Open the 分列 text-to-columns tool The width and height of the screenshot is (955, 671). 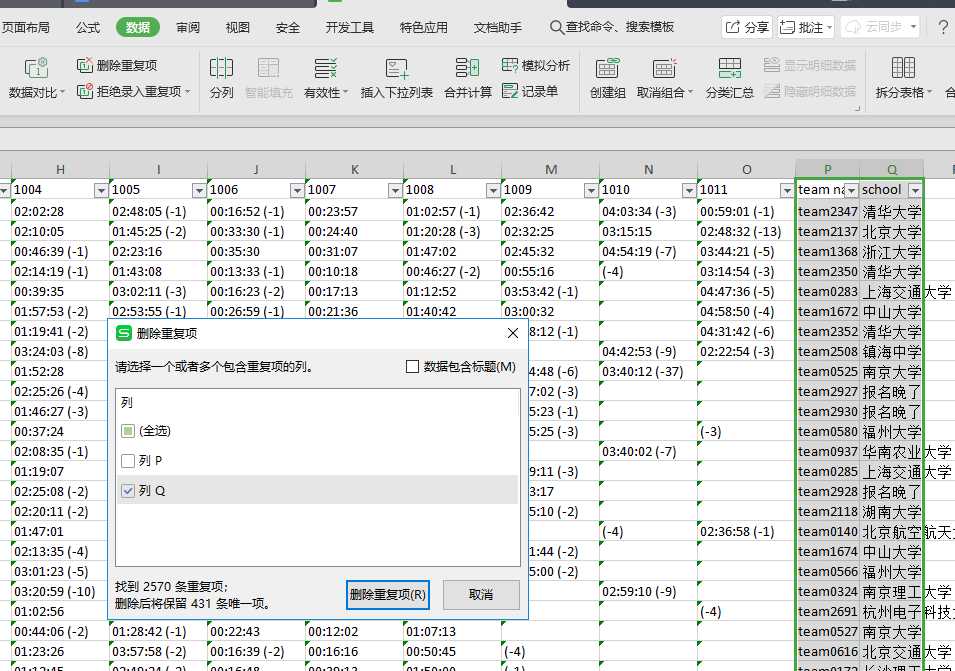point(221,78)
